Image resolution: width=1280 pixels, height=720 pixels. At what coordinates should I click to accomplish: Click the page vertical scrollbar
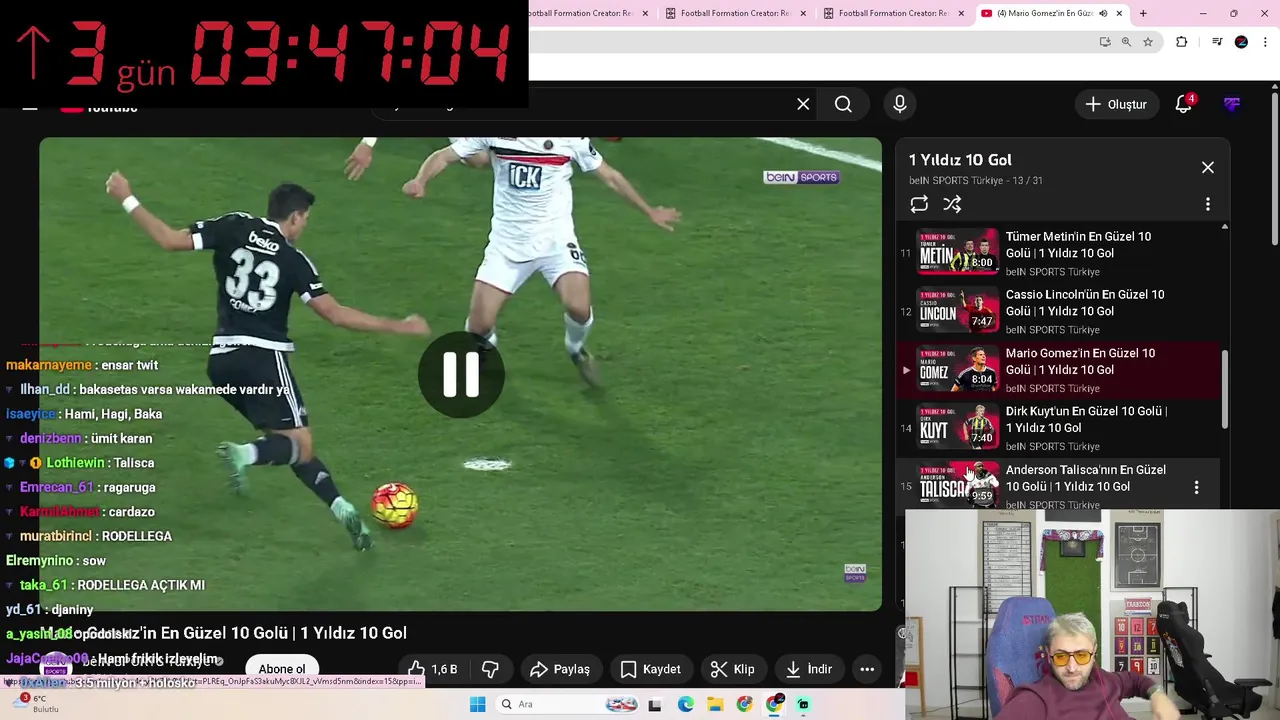click(1274, 168)
